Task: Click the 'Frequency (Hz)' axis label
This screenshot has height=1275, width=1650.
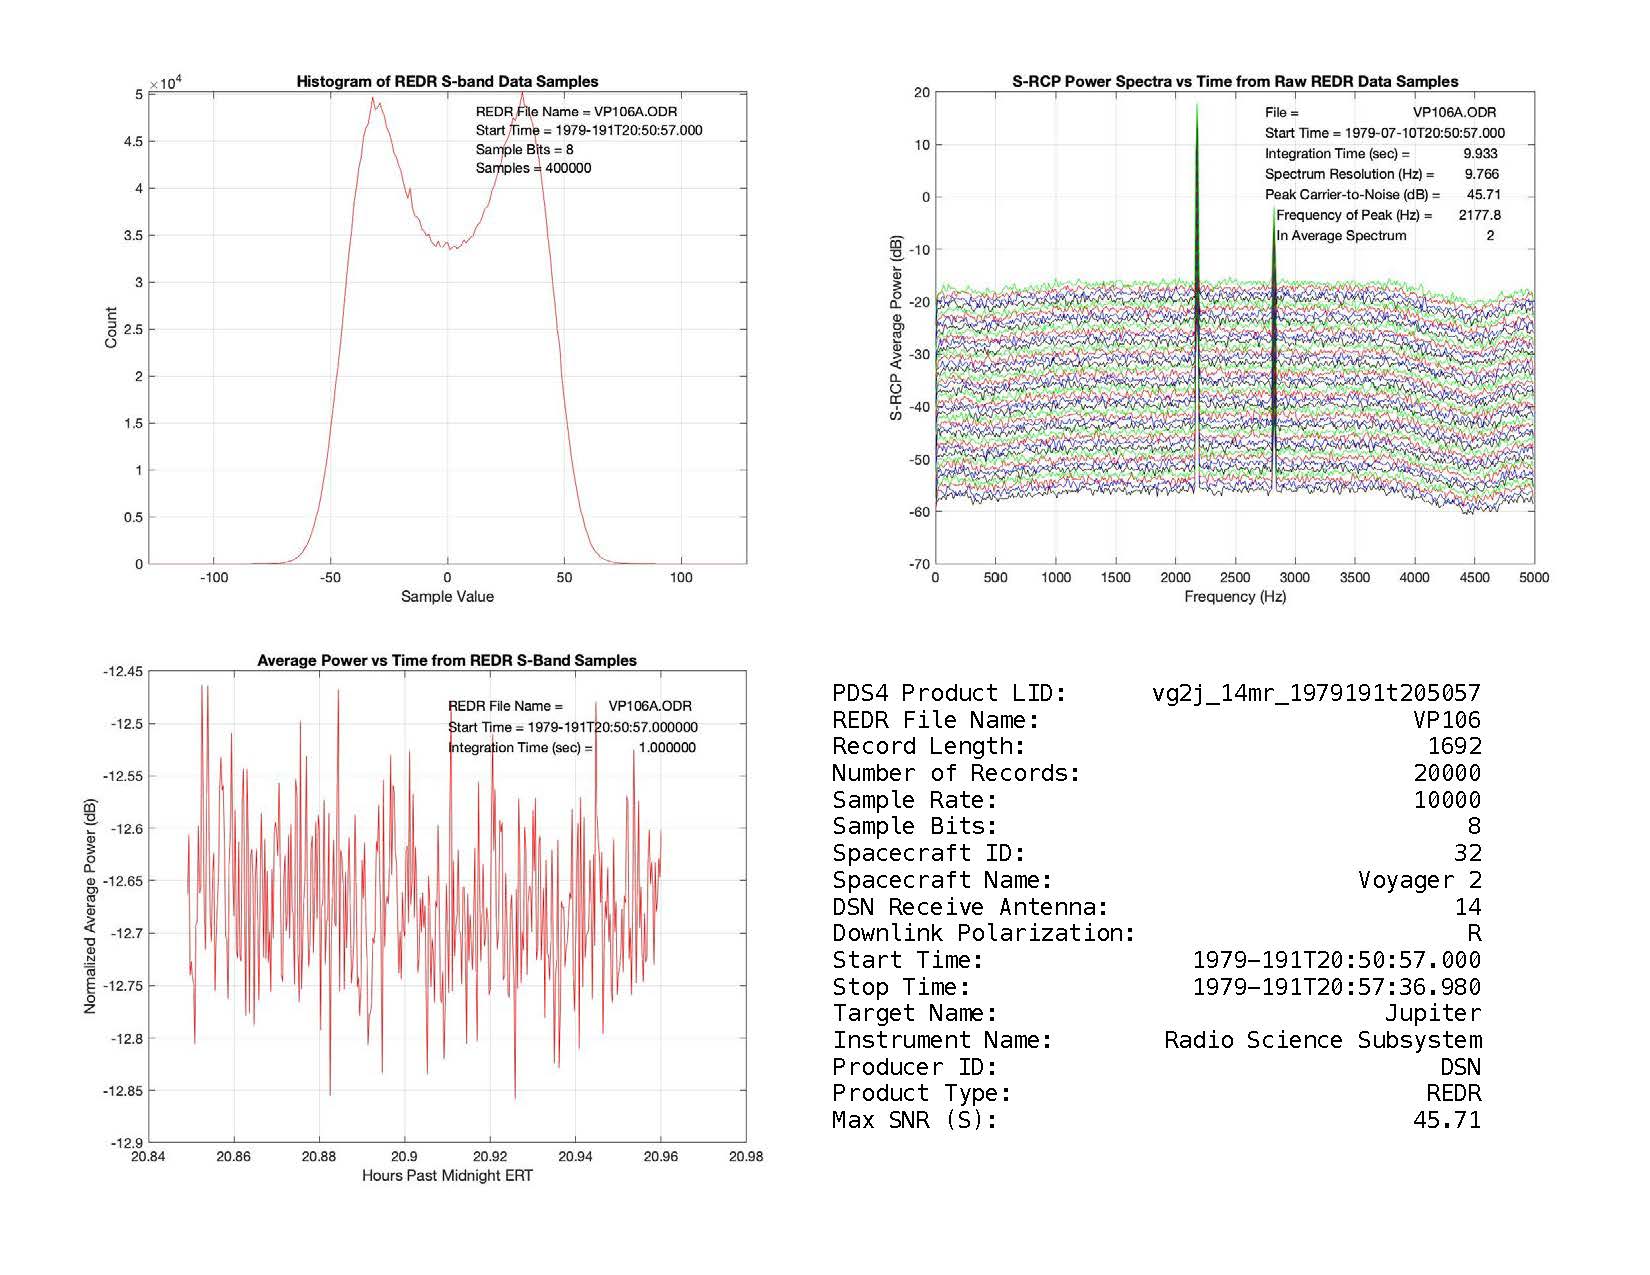Action: pos(1235,597)
